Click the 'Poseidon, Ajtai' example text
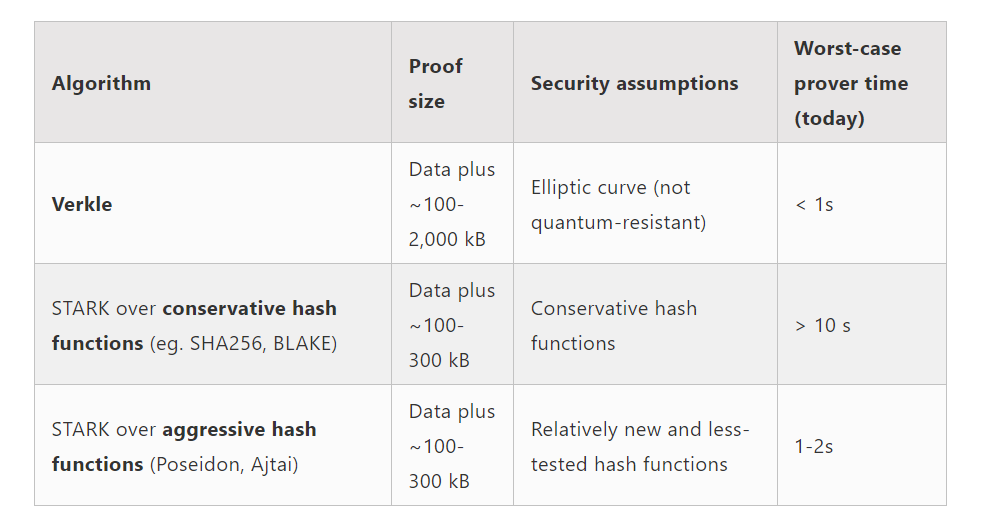 click(224, 464)
